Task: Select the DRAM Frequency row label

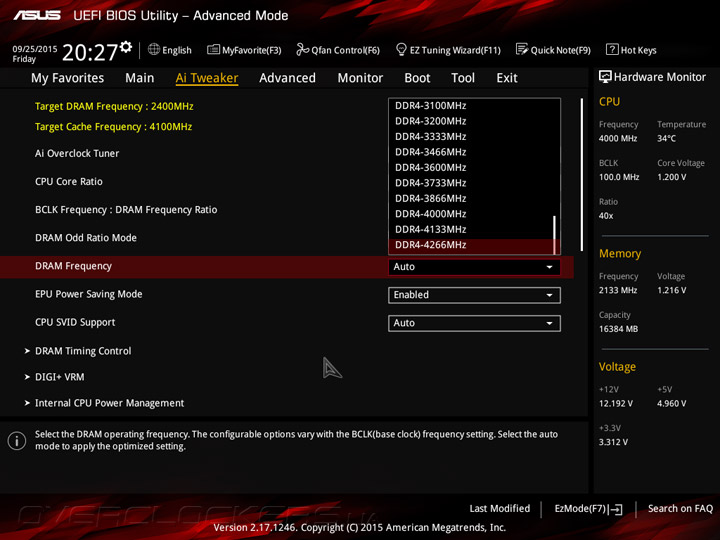Action: [73, 266]
